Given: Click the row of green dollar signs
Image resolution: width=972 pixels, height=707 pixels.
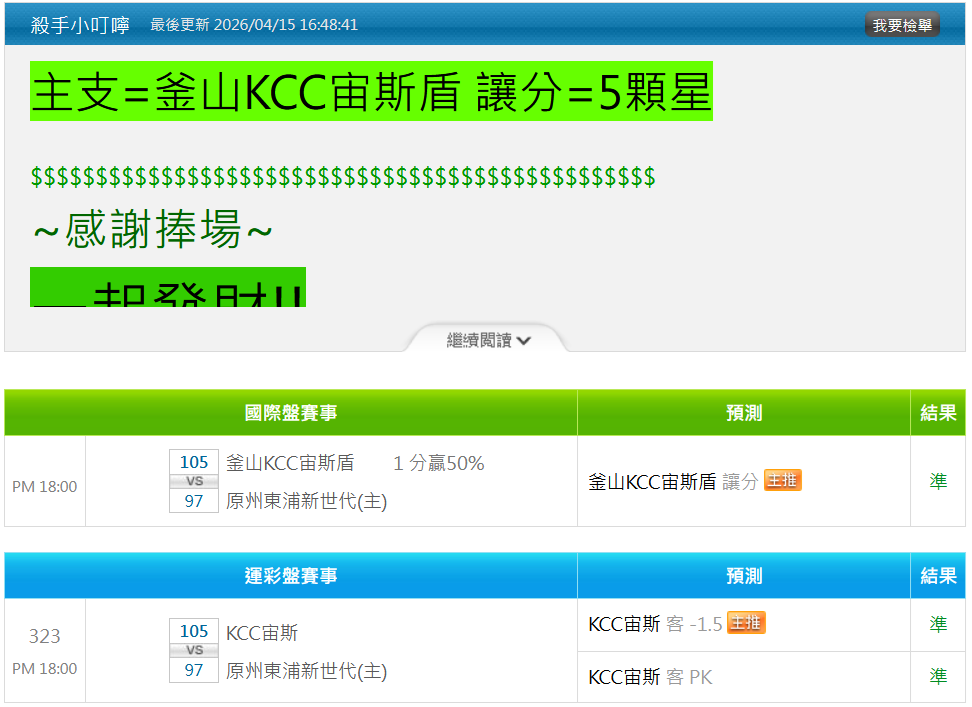Looking at the screenshot, I should tap(343, 177).
